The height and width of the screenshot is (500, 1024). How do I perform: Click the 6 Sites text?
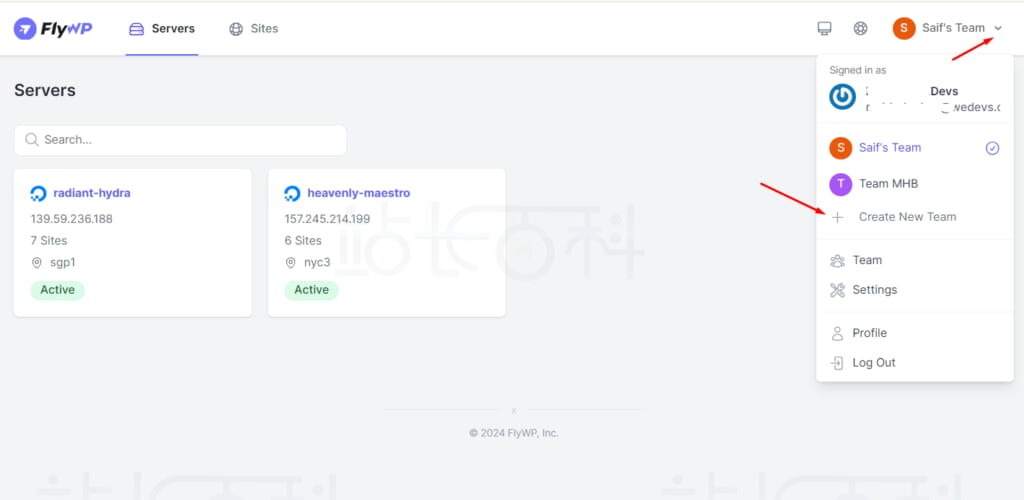pos(303,241)
